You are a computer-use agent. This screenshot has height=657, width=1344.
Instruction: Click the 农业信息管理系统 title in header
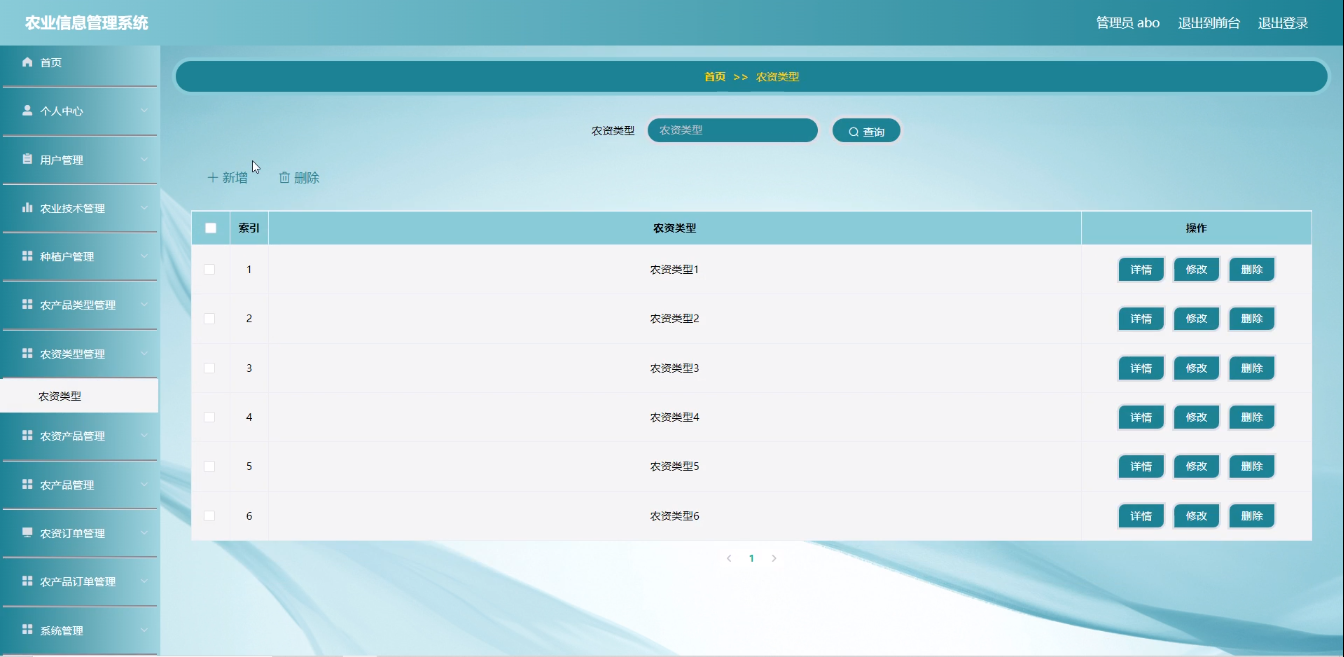pos(87,23)
